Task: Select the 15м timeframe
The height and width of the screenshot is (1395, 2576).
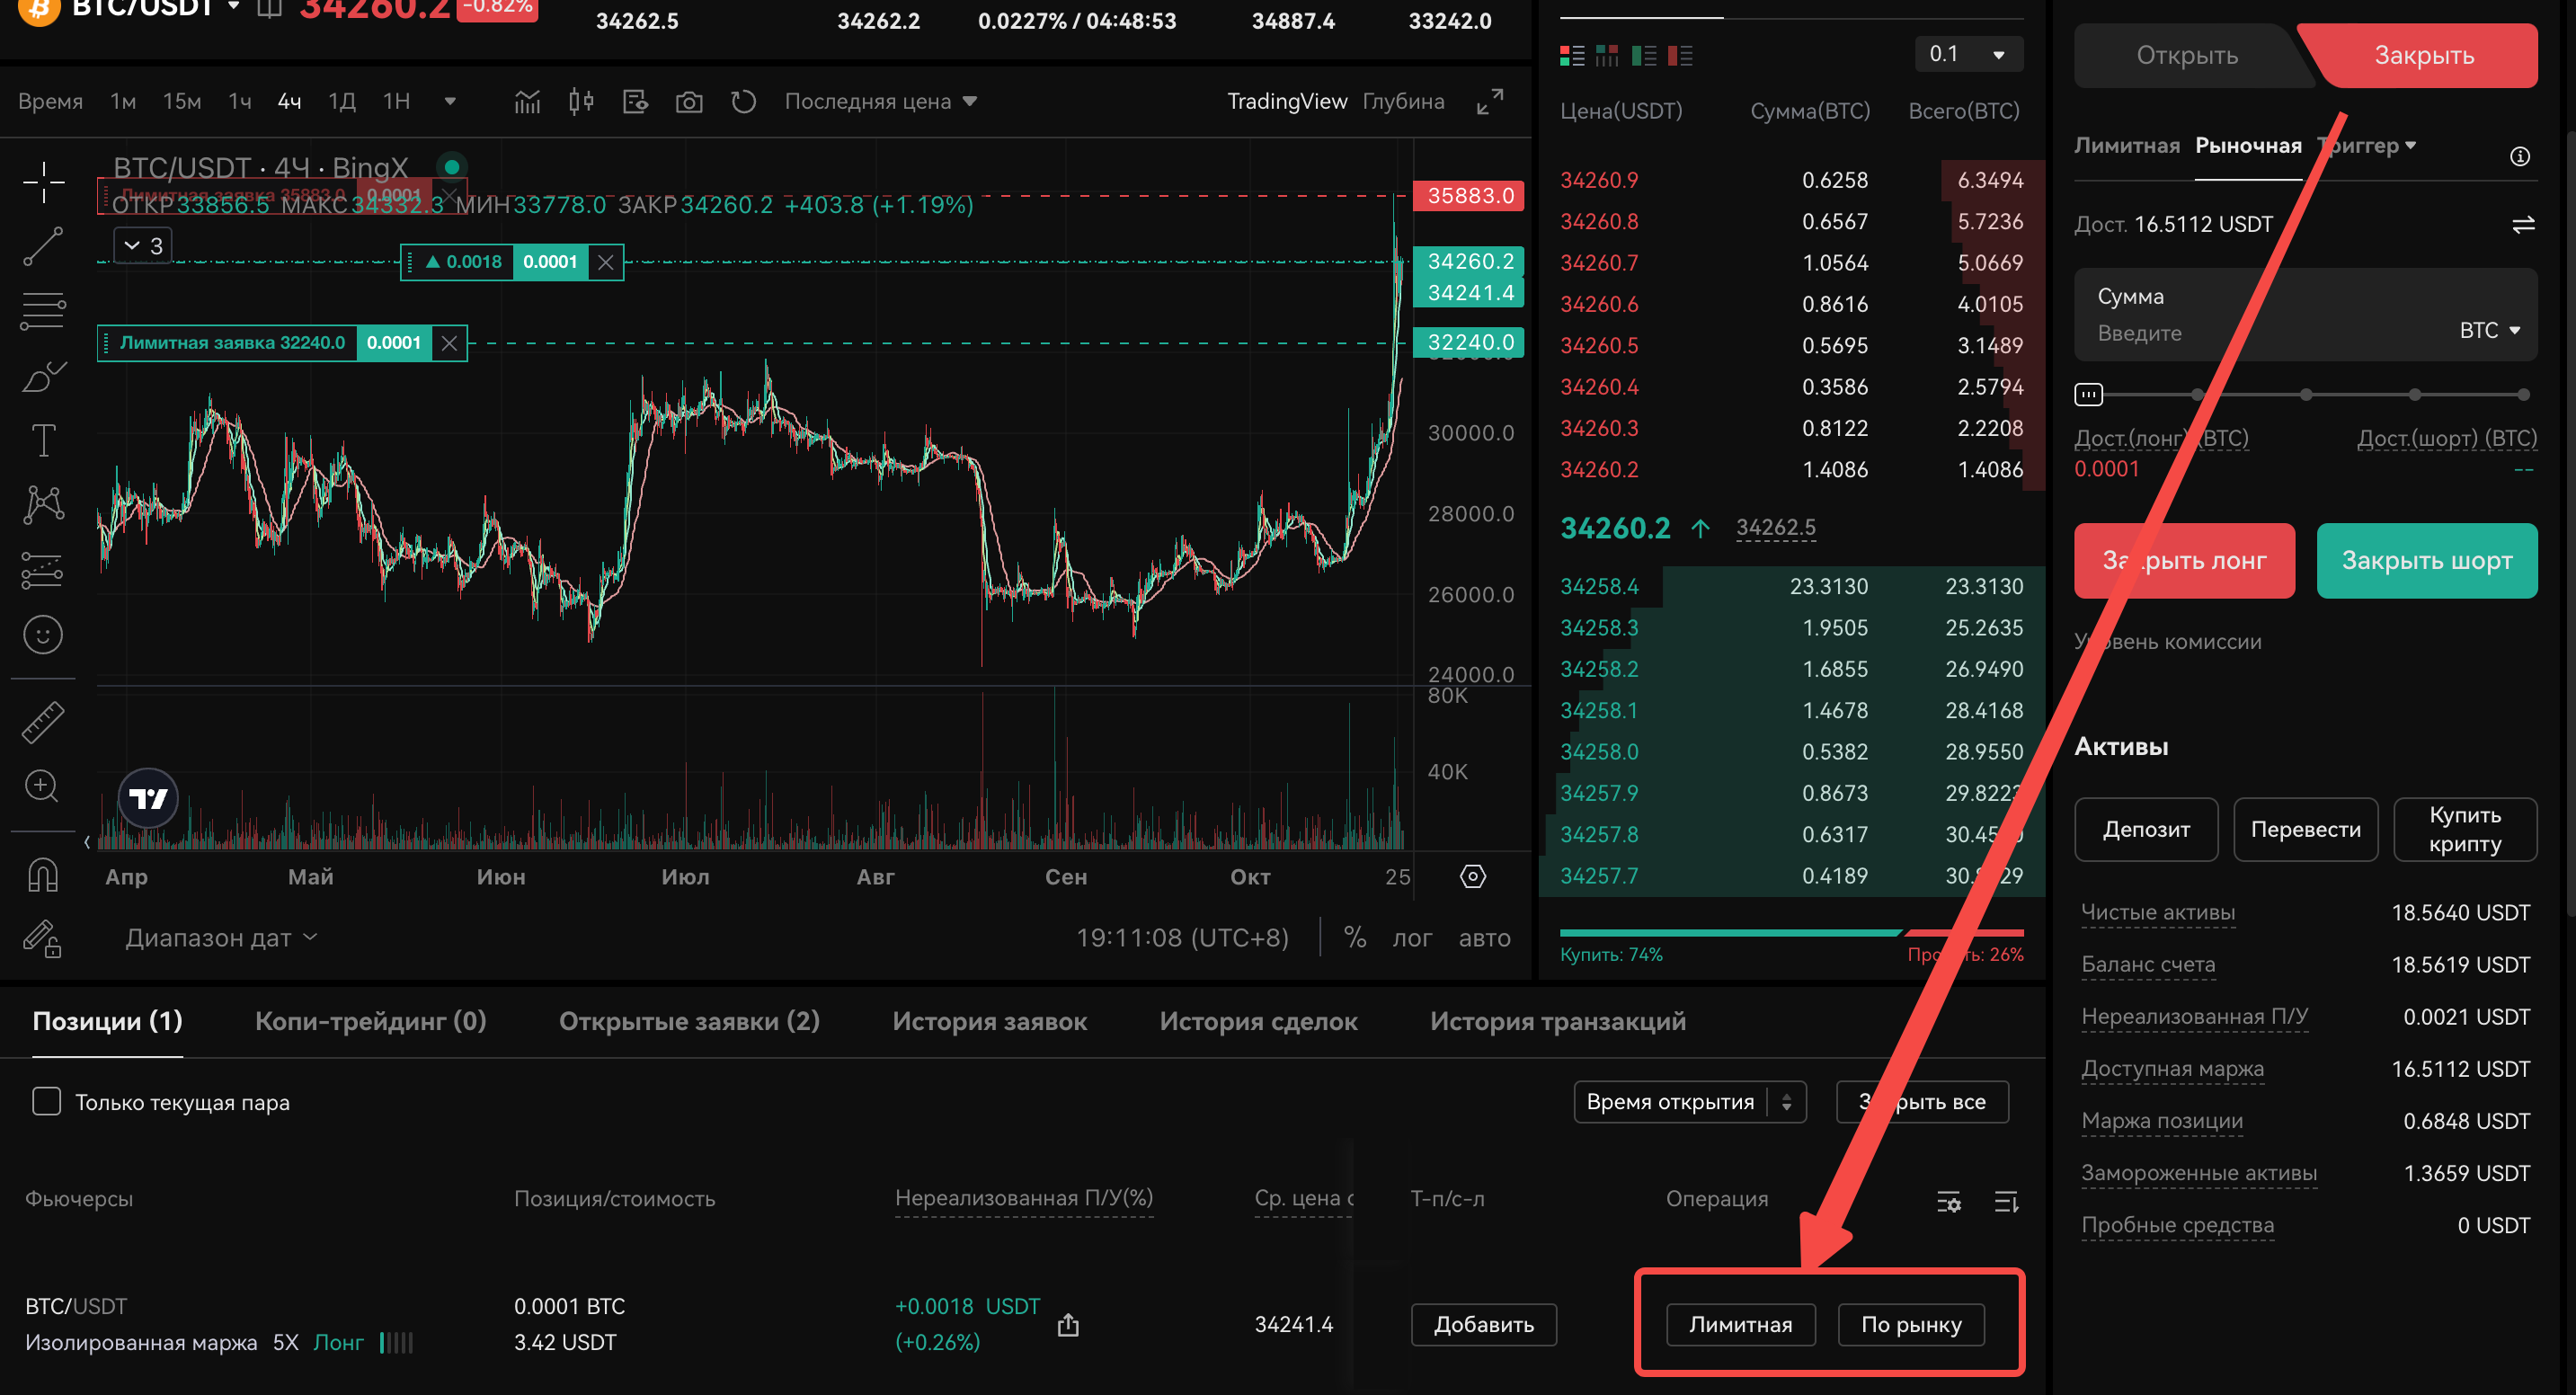Action: (x=181, y=101)
